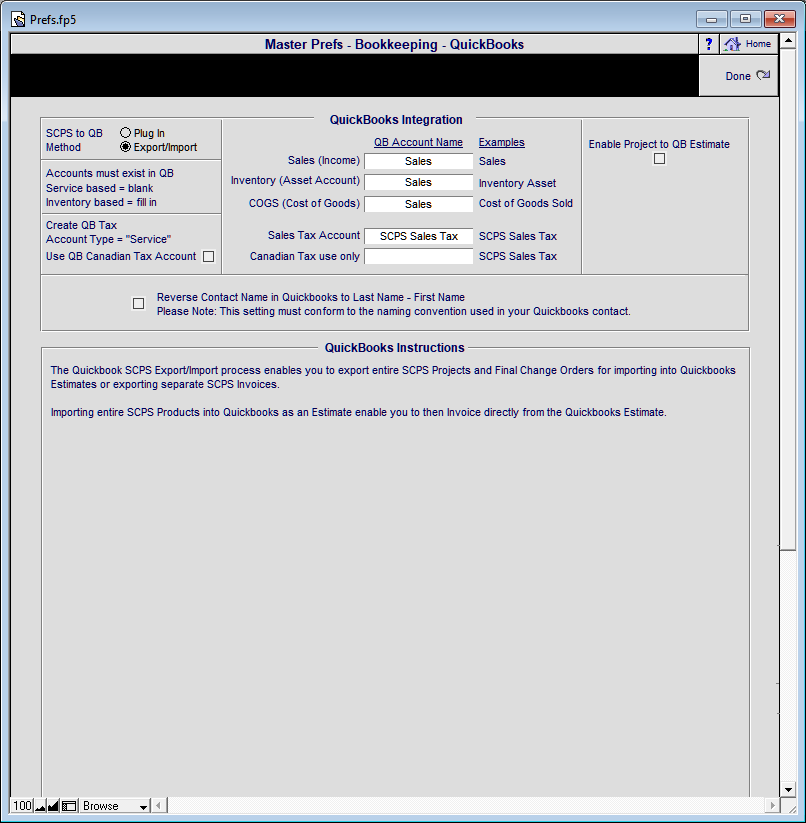Select the Plug In method radio button
The width and height of the screenshot is (806, 823).
coord(125,133)
